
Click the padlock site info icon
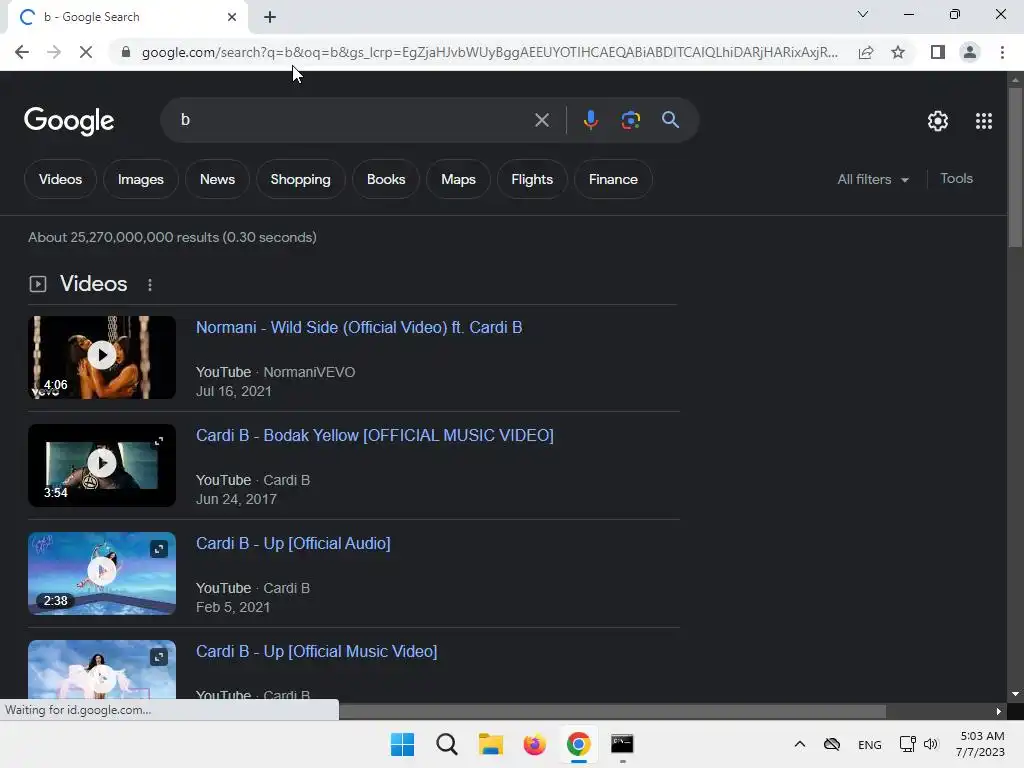pos(126,52)
